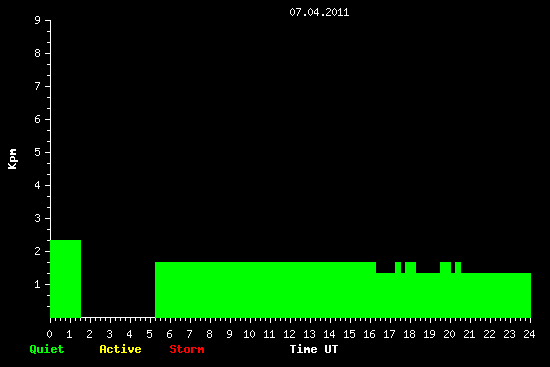Click the red Storm legend label
This screenshot has width=550, height=367.
pyautogui.click(x=187, y=349)
